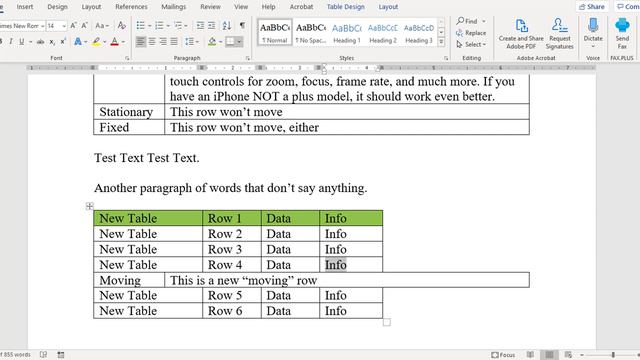Image resolution: width=640 pixels, height=360 pixels.
Task: Apply the Text Effects button
Action: (x=78, y=42)
